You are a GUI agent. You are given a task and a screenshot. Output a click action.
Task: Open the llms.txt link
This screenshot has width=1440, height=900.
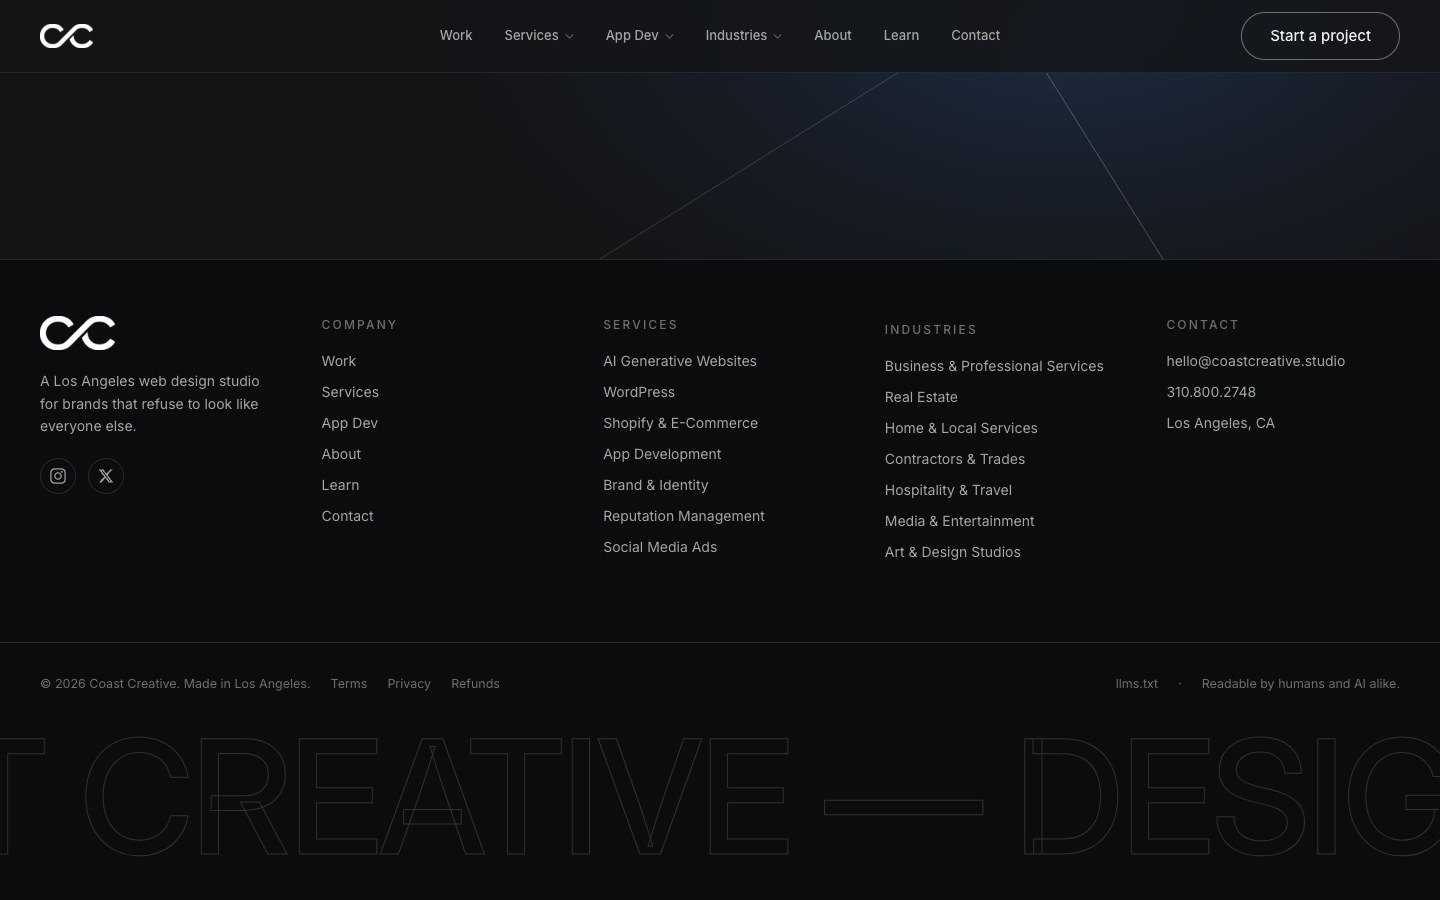1137,684
